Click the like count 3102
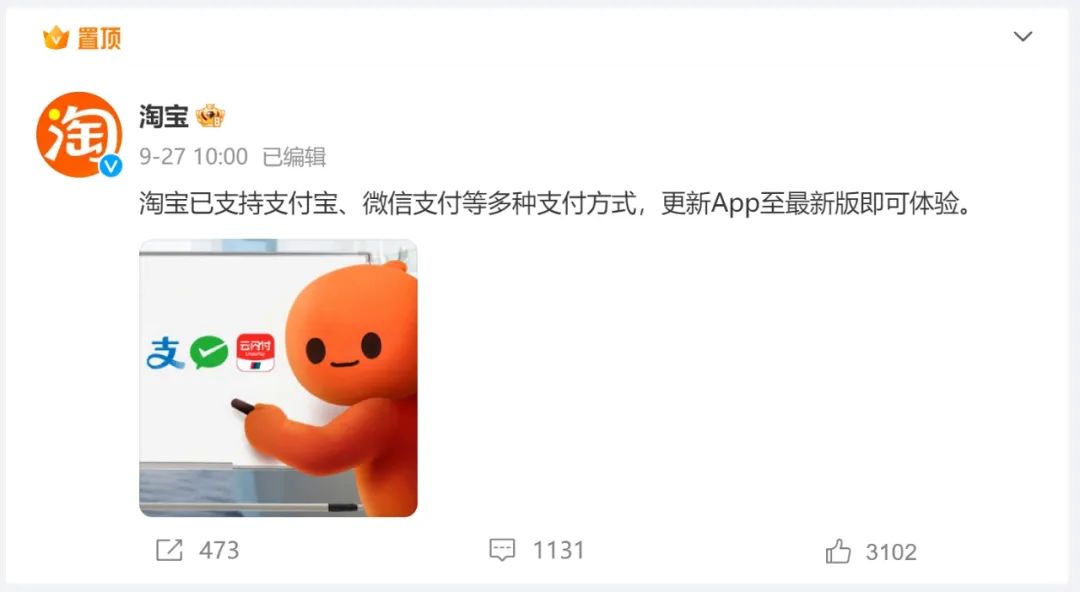Image resolution: width=1080 pixels, height=592 pixels. tap(891, 552)
